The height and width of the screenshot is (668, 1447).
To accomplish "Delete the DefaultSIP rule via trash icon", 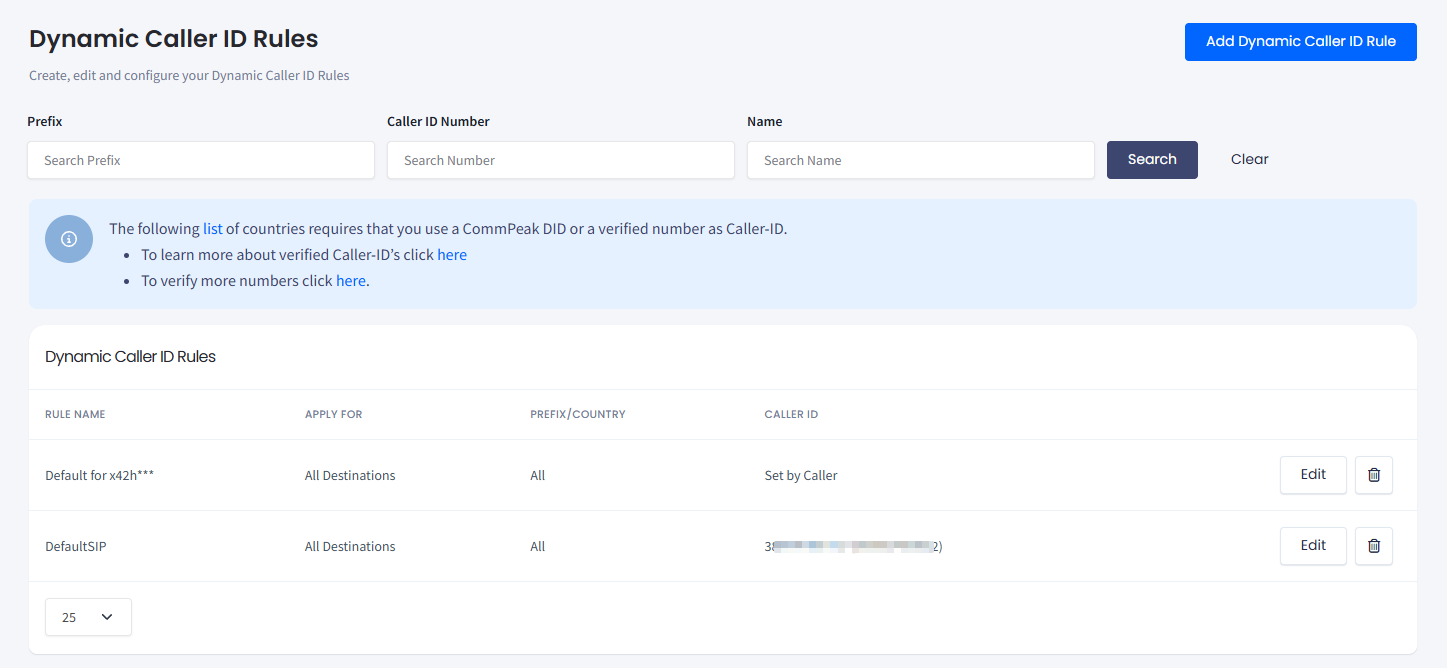I will (x=1373, y=546).
